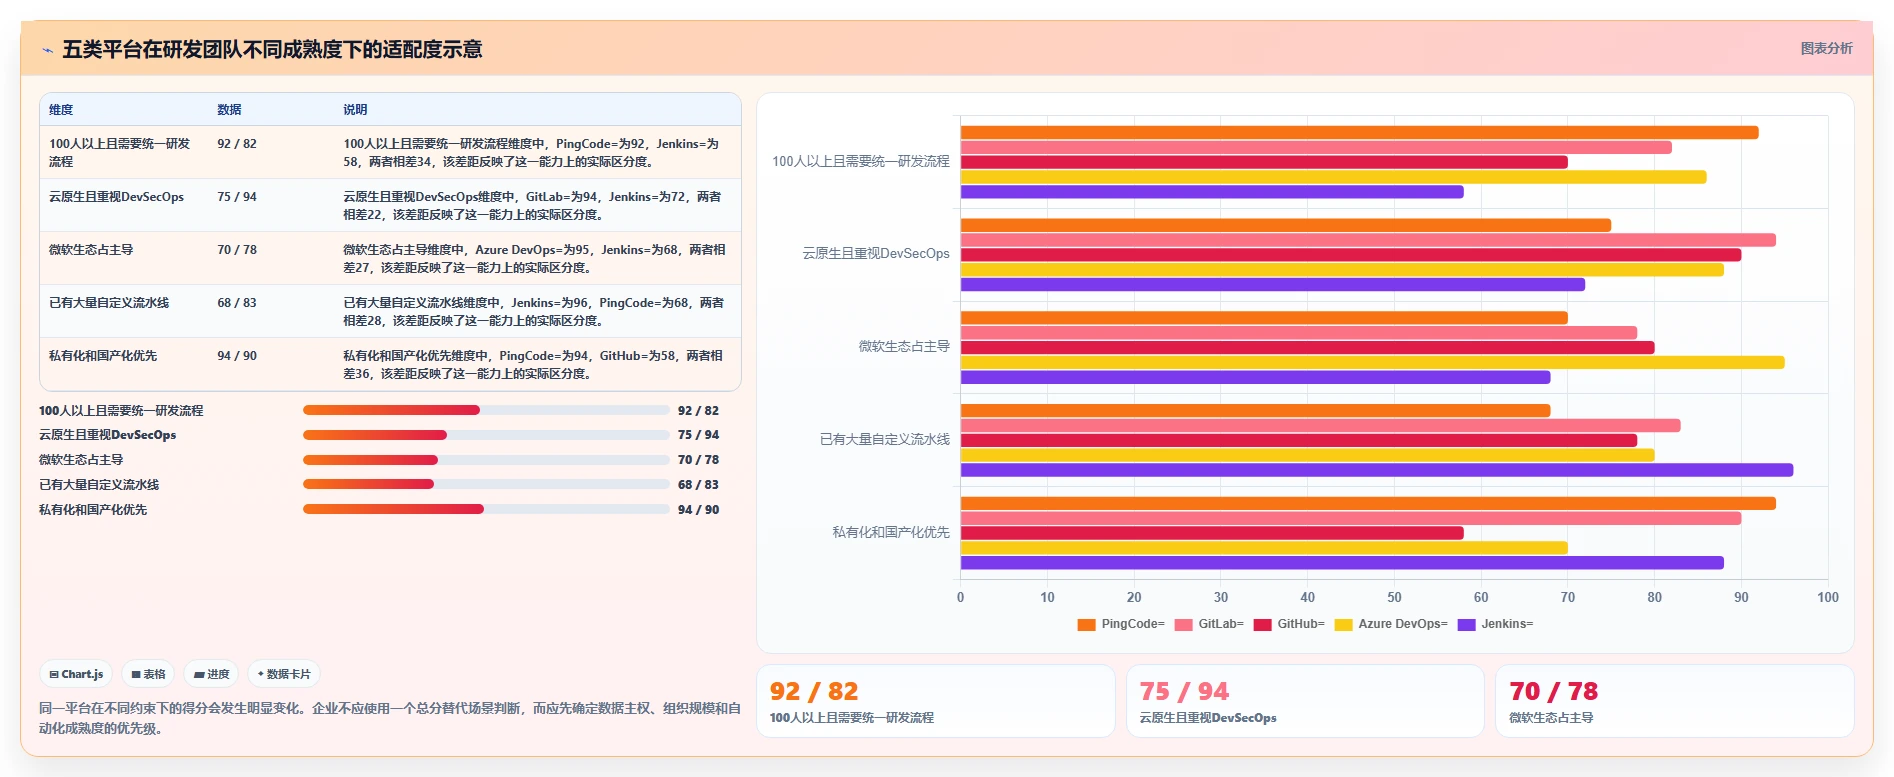1894x777 pixels.
Task: Click the 微软生态占主导 progress bar
Action: pyautogui.click(x=486, y=460)
